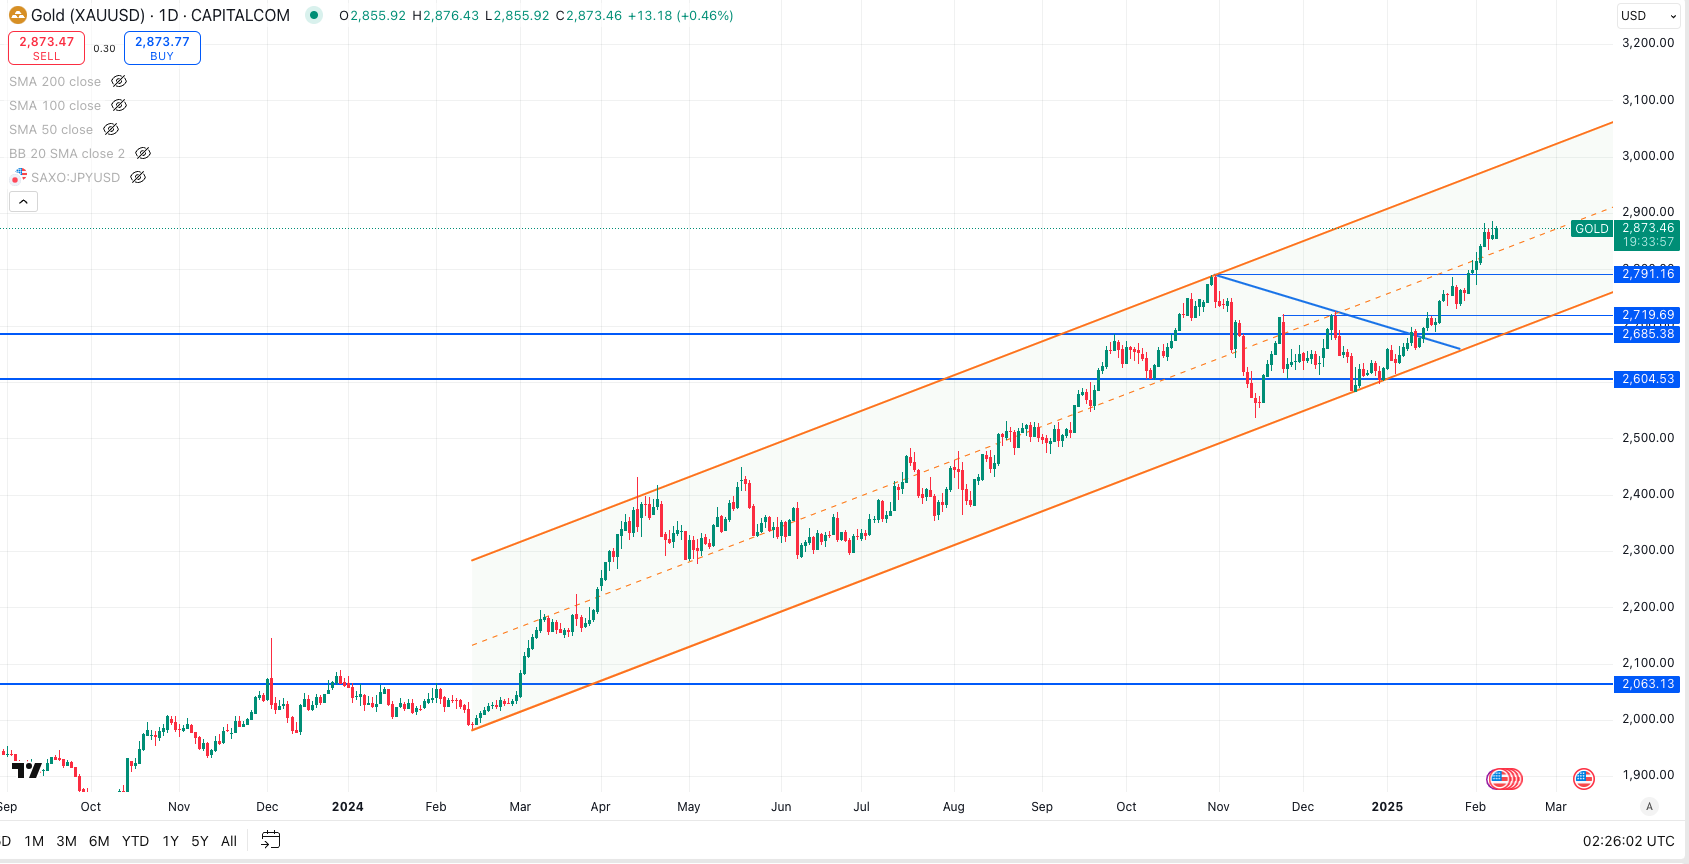1689x864 pixels.
Task: Click the close value C2,873.46
Action: 588,15
